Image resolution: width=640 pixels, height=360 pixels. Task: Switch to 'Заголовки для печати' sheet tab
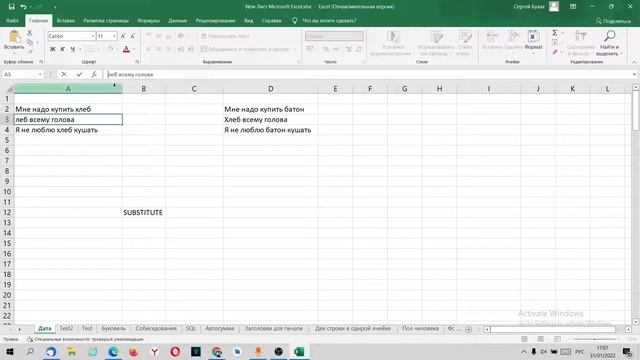click(274, 329)
